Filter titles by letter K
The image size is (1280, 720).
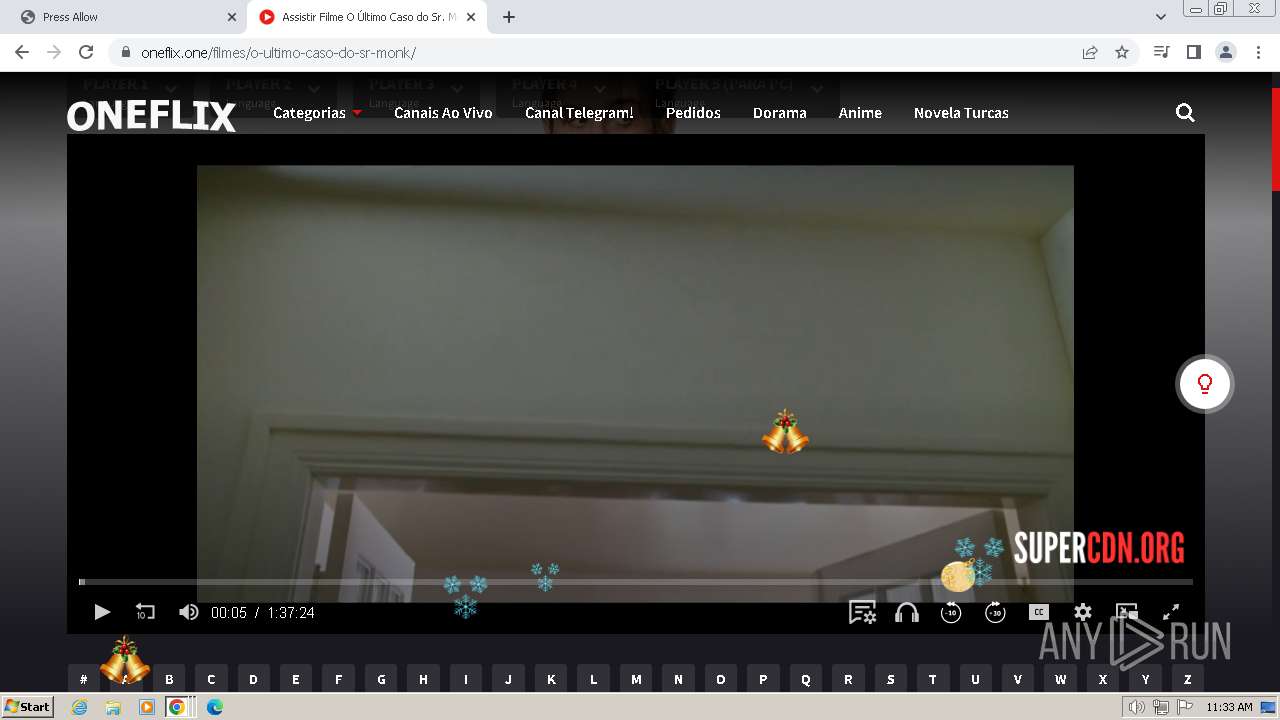(x=551, y=679)
